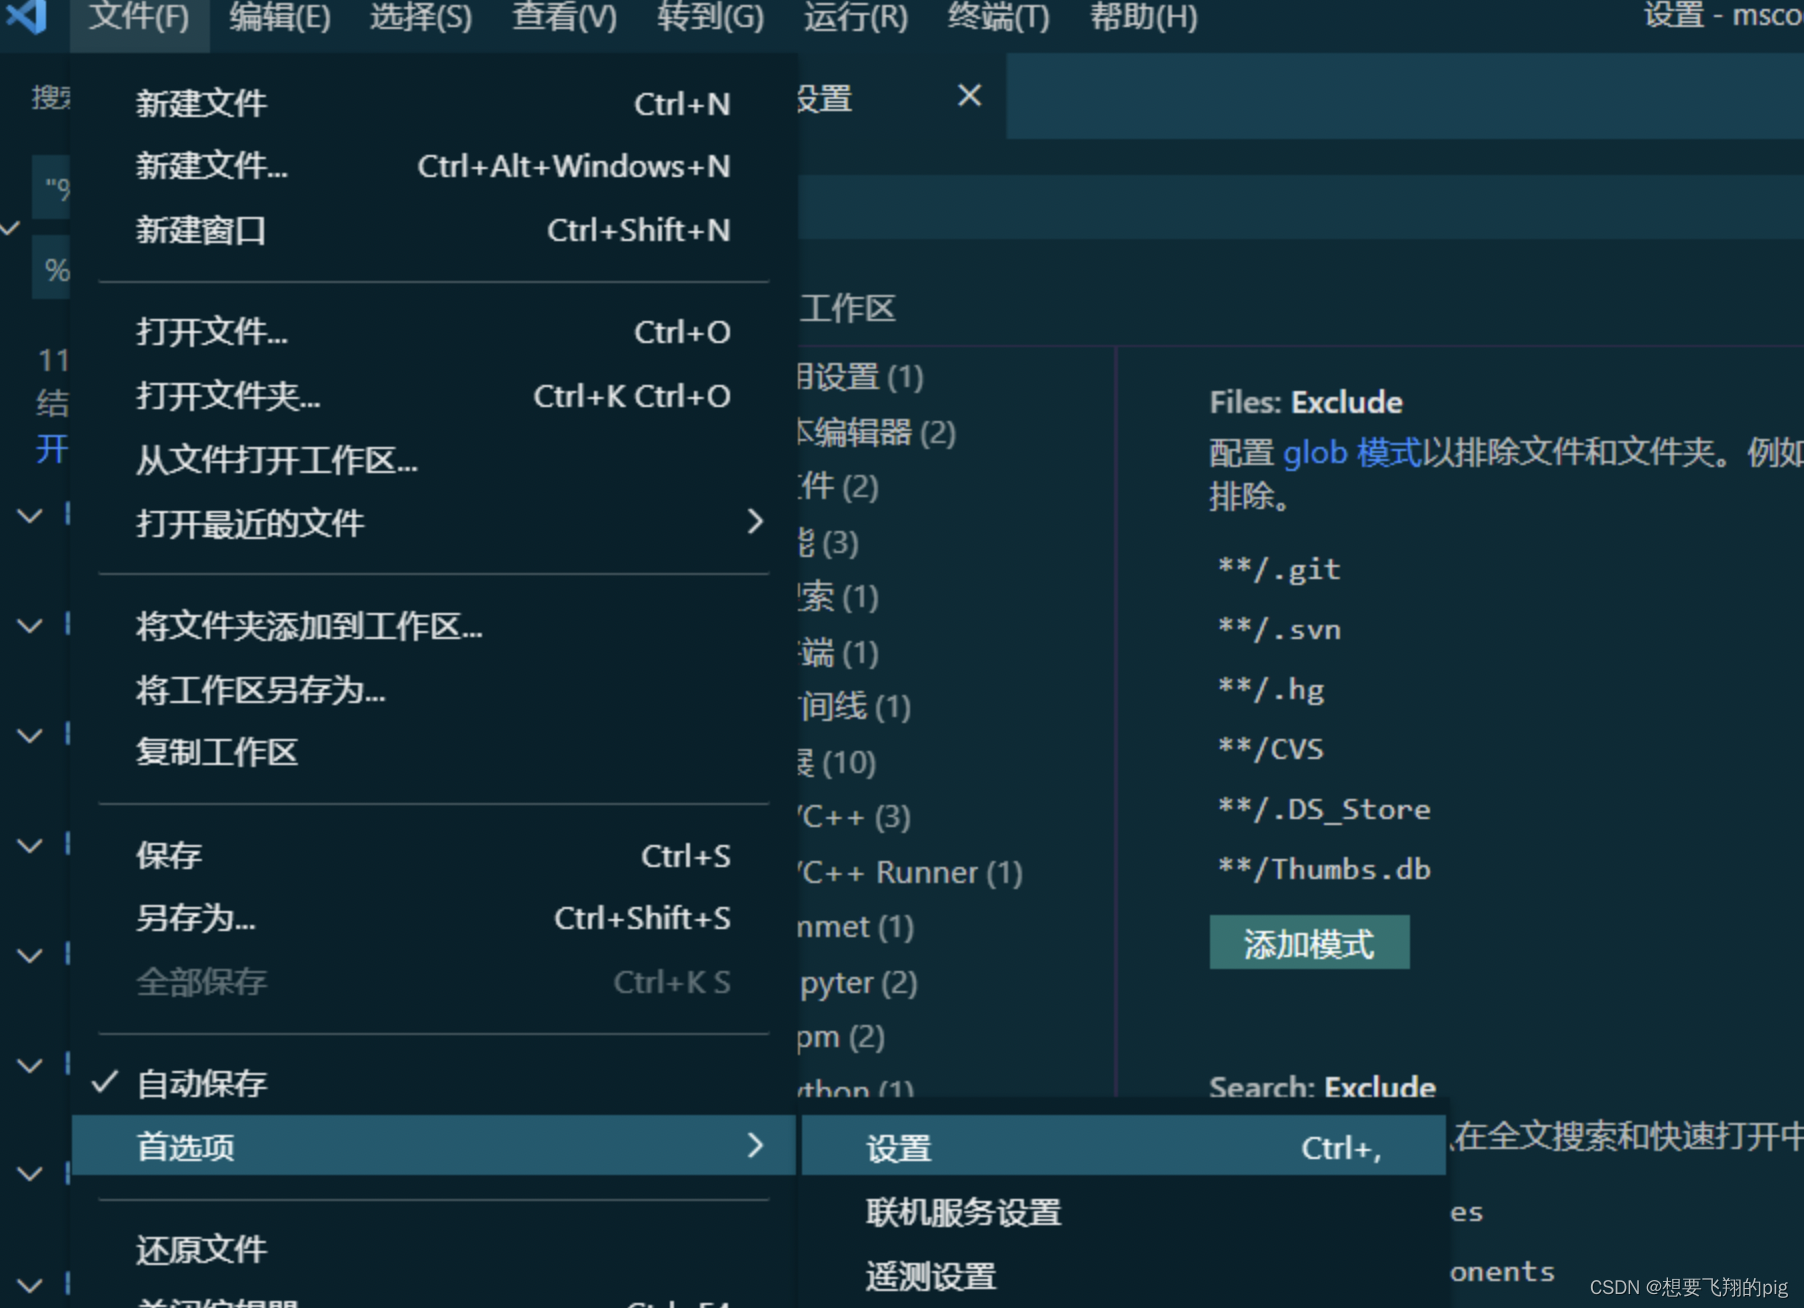Click 保存 Ctrl+S menu item
This screenshot has height=1308, width=1804.
point(433,856)
